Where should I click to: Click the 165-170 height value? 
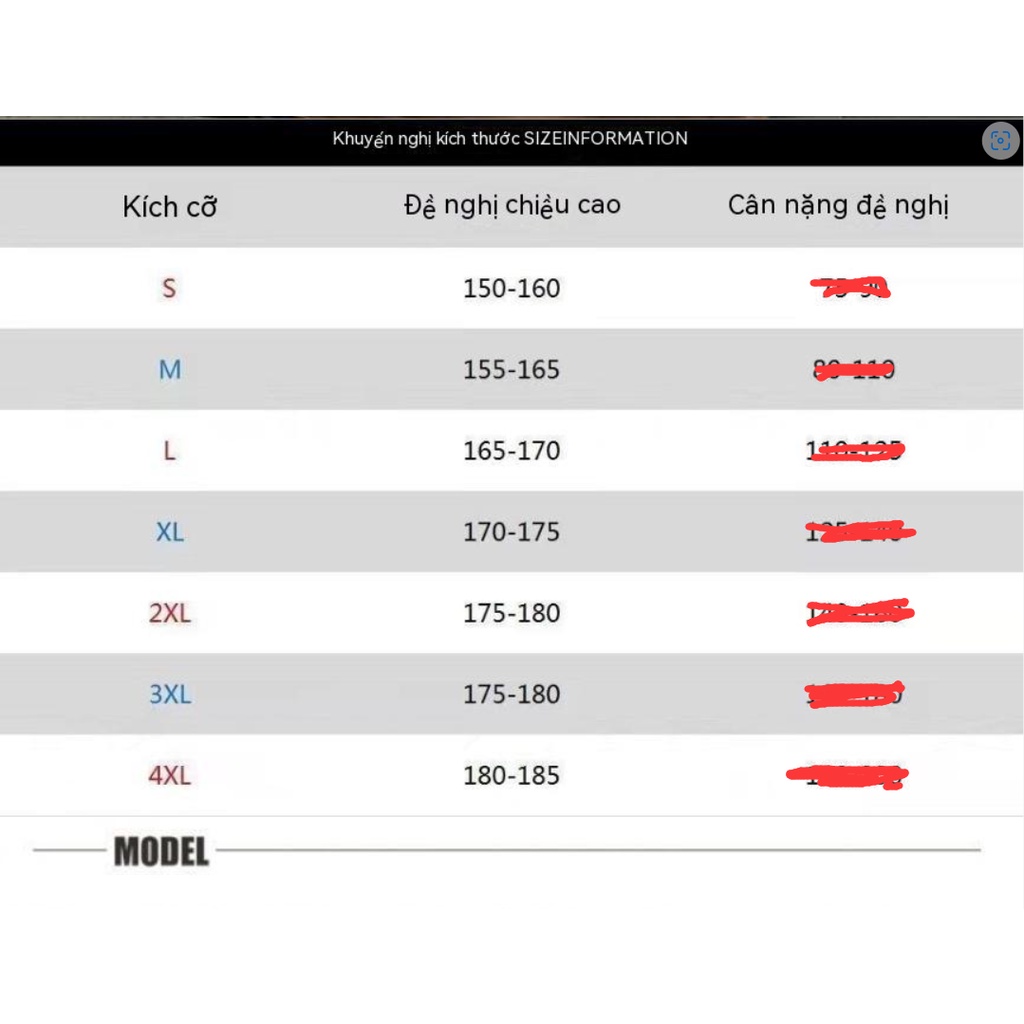click(512, 451)
